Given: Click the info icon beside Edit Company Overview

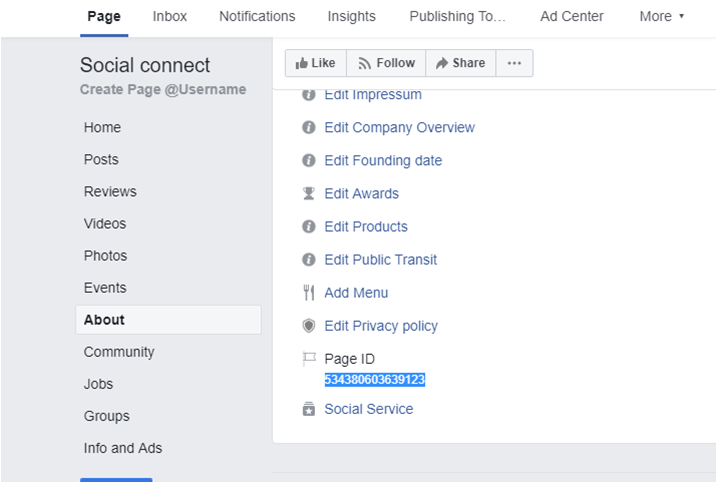Looking at the screenshot, I should click(309, 128).
